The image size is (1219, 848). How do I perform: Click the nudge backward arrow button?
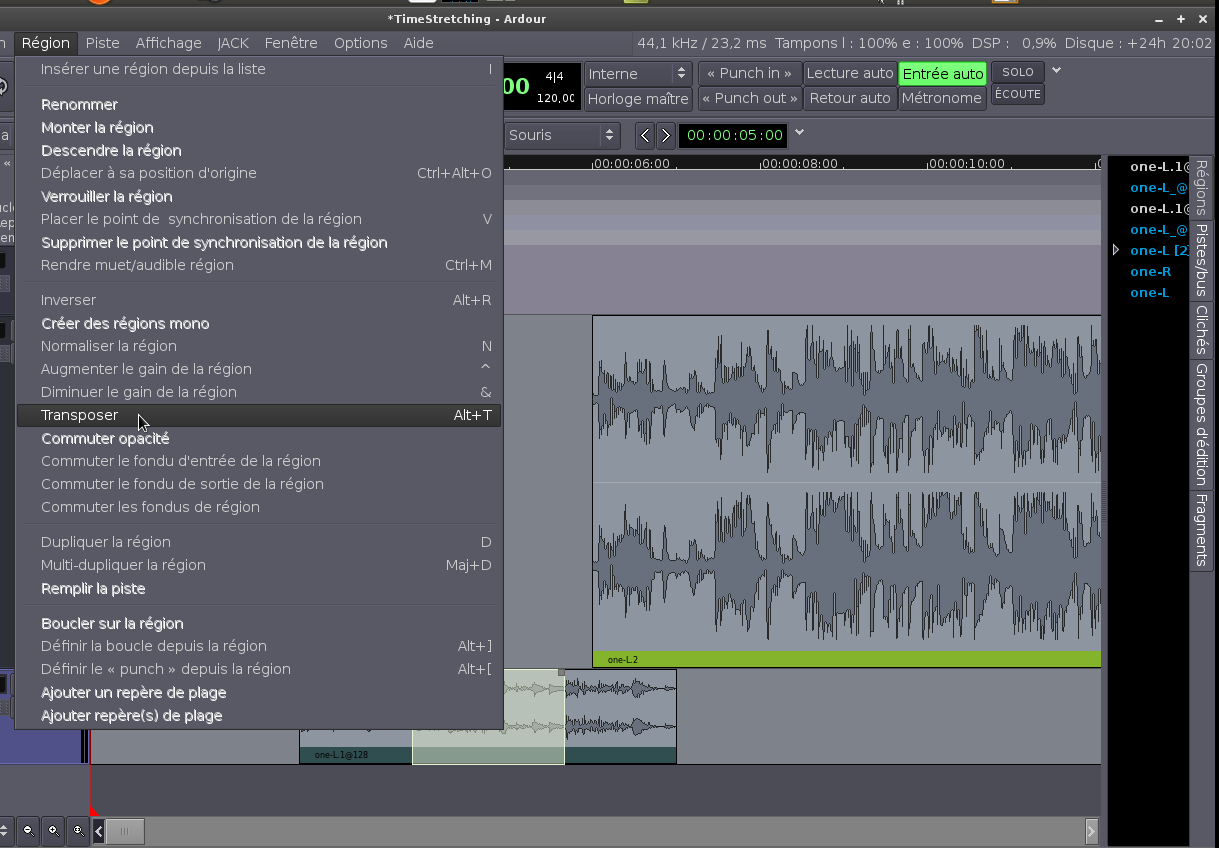[x=645, y=135]
